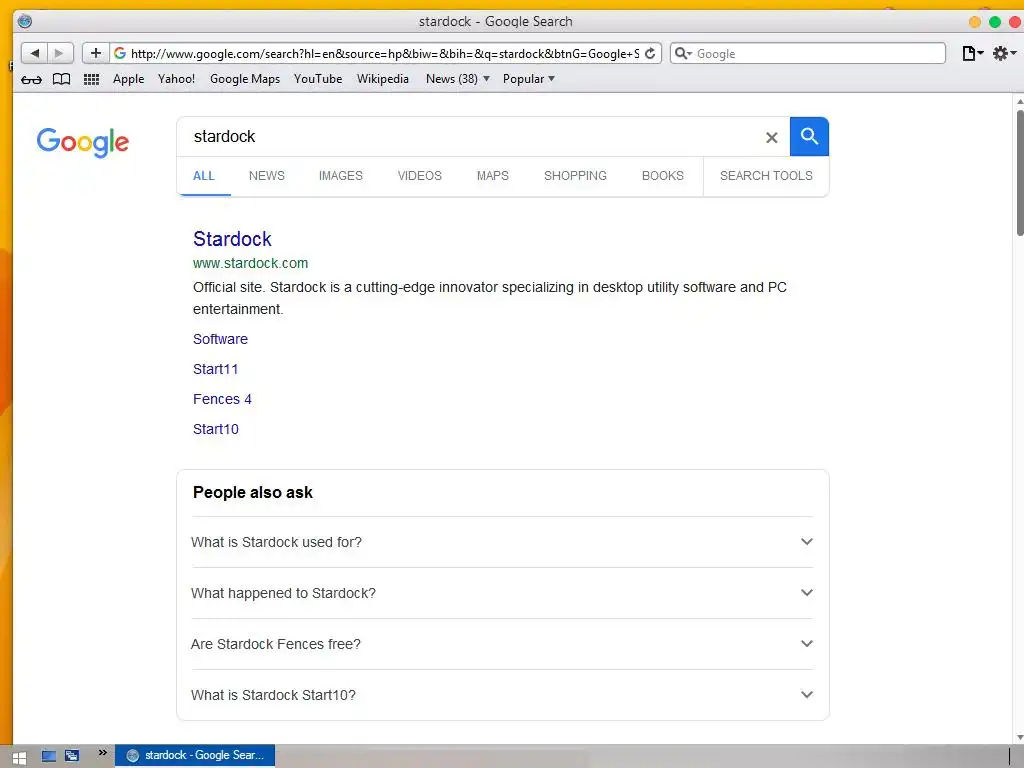The width and height of the screenshot is (1024, 768).
Task: Open the www.stardock.com URL link
Action: (251, 263)
